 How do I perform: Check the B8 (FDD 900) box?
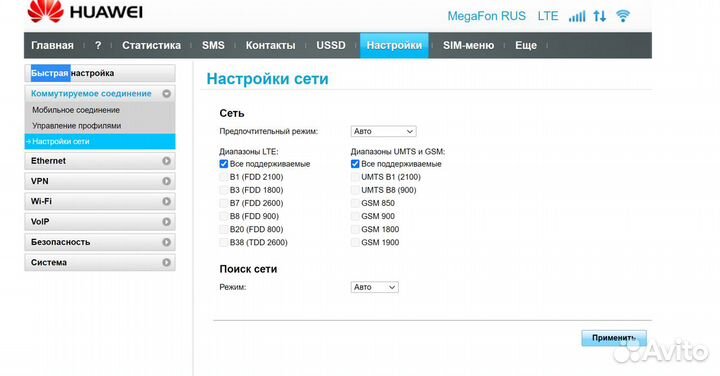(x=224, y=216)
